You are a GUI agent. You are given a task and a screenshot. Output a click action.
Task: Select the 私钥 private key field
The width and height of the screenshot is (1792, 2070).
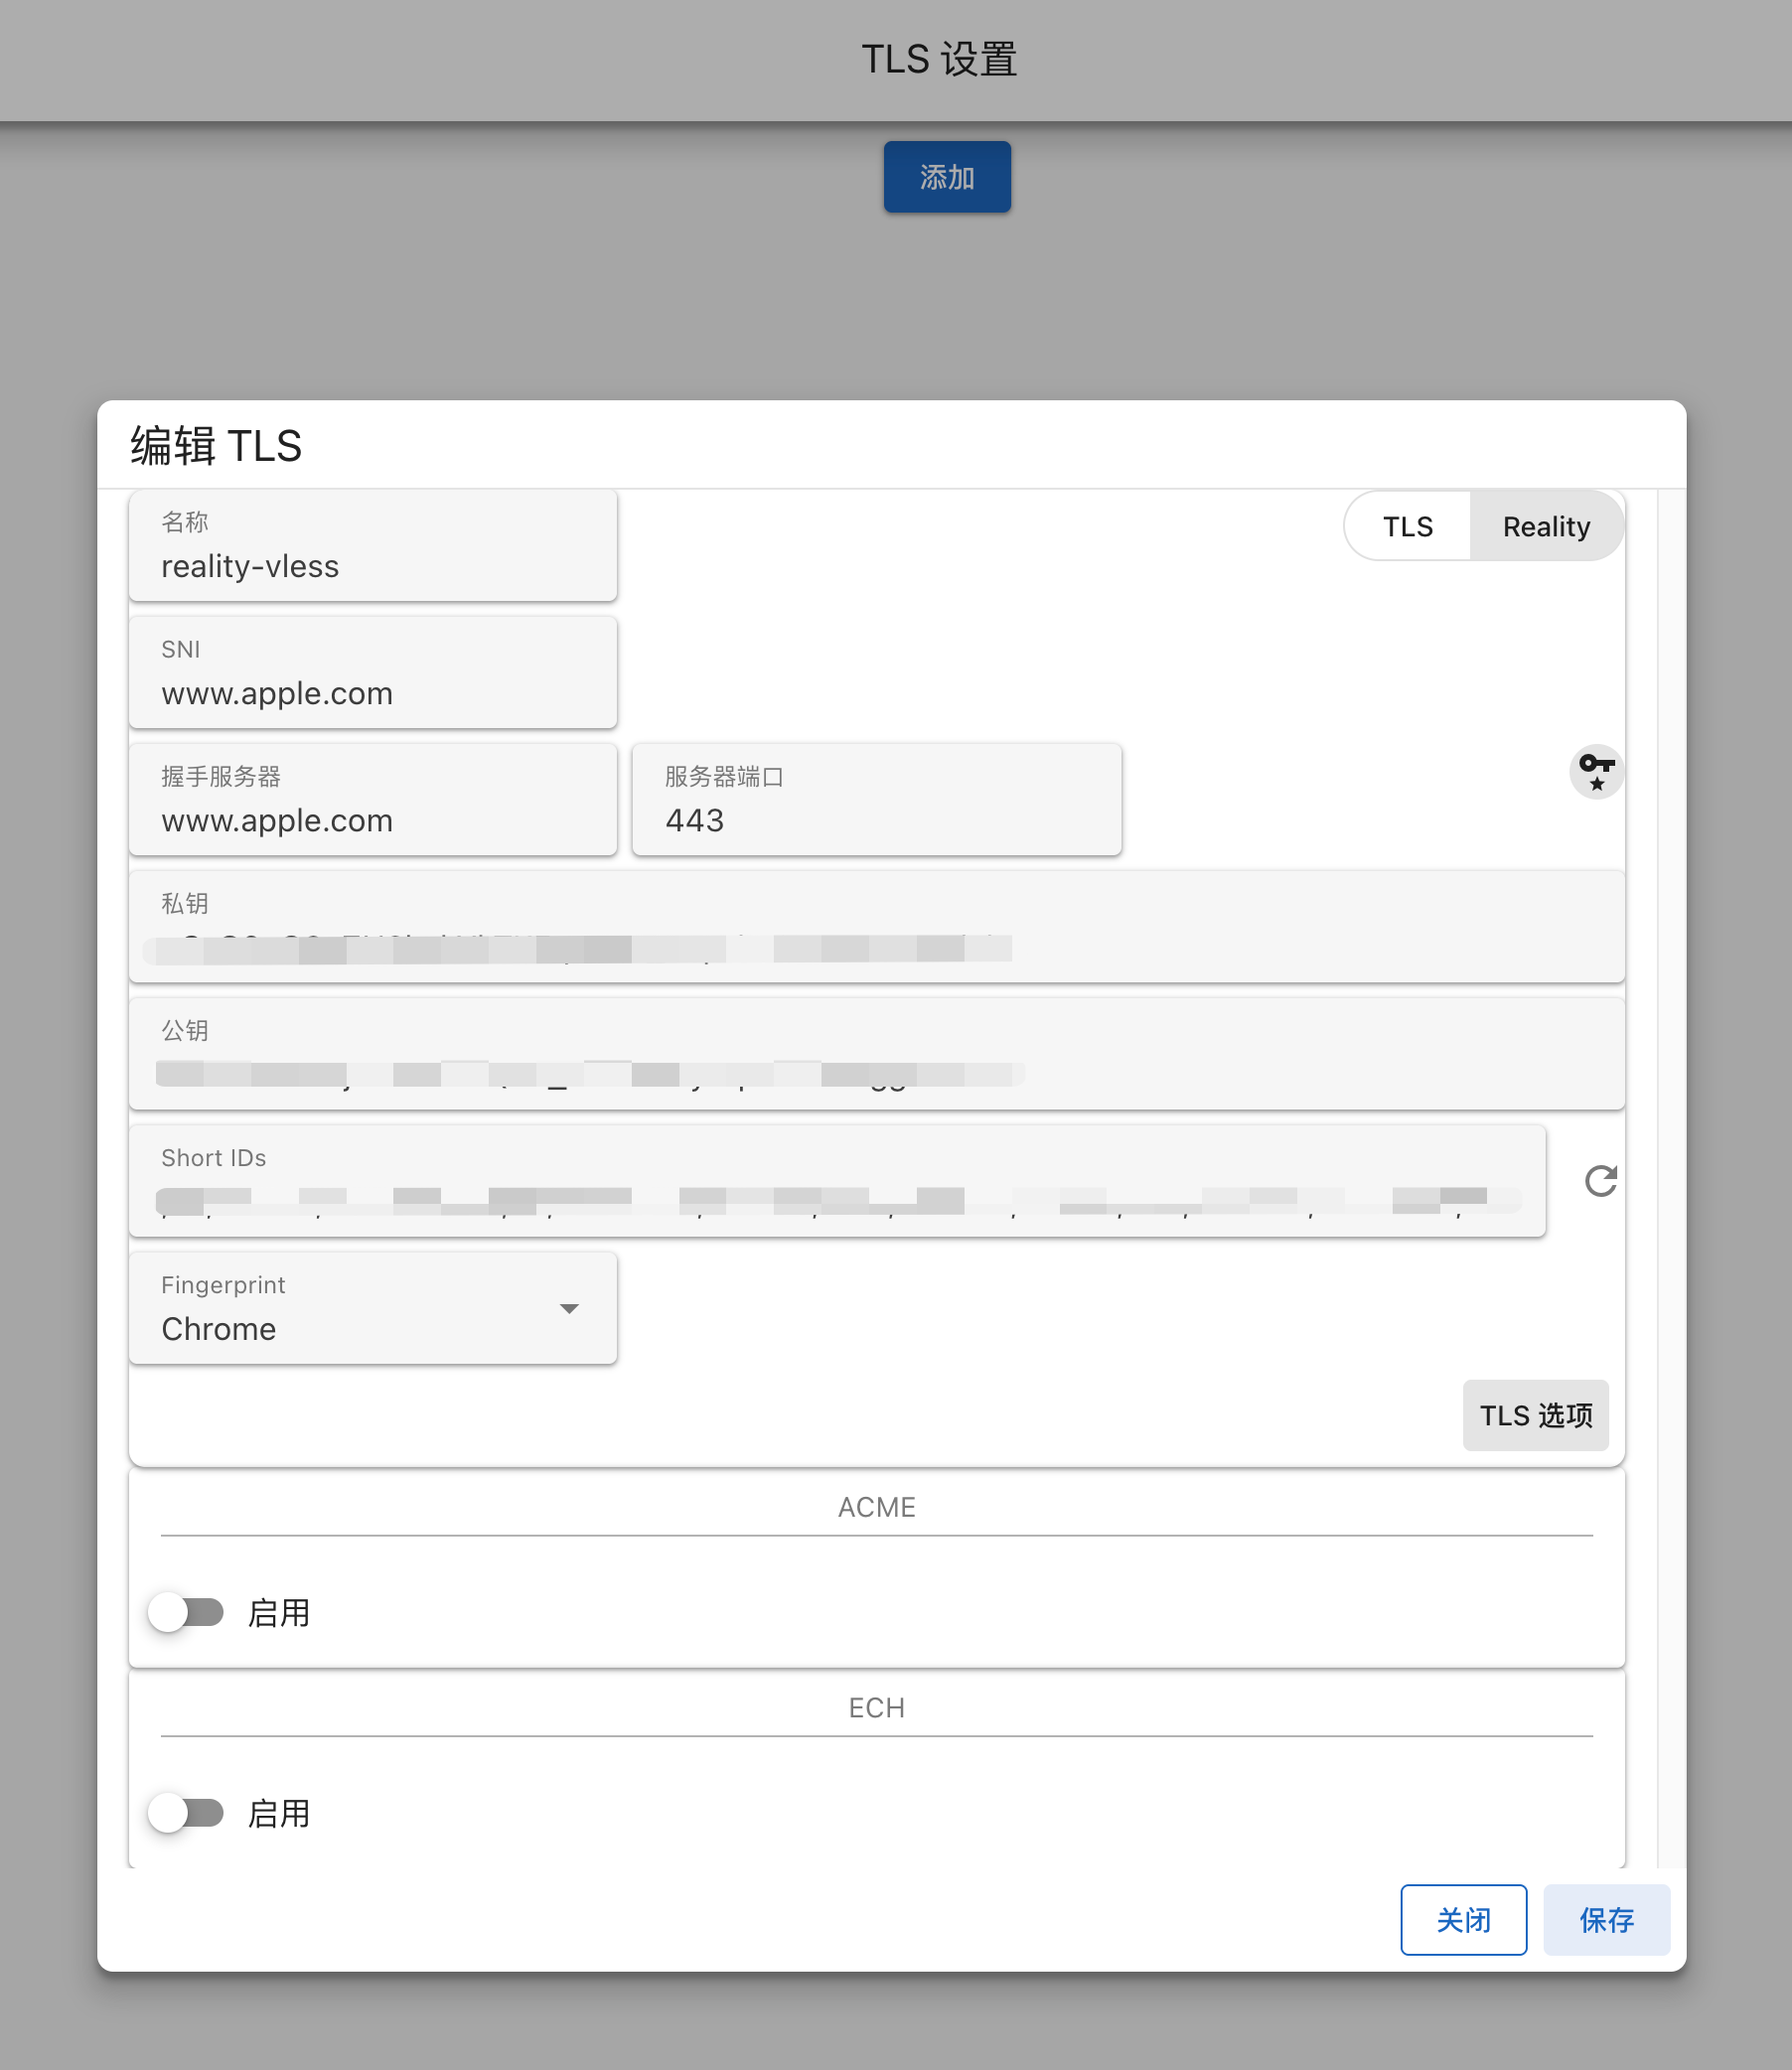click(877, 926)
